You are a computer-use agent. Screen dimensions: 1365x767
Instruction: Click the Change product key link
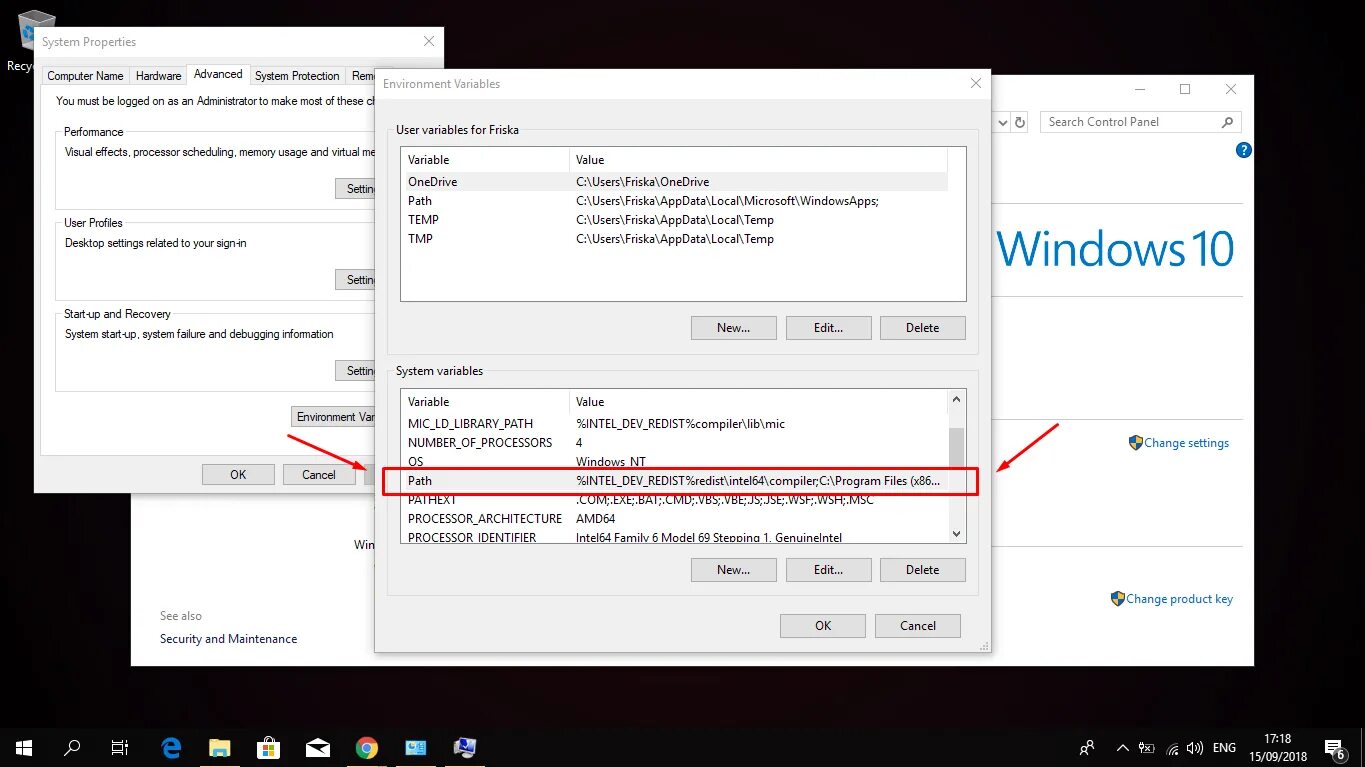[x=1179, y=599]
